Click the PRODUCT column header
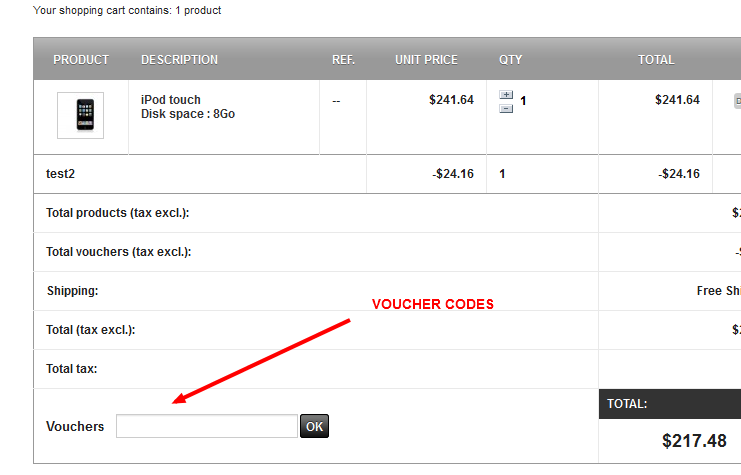The height and width of the screenshot is (475, 741). coord(81,60)
